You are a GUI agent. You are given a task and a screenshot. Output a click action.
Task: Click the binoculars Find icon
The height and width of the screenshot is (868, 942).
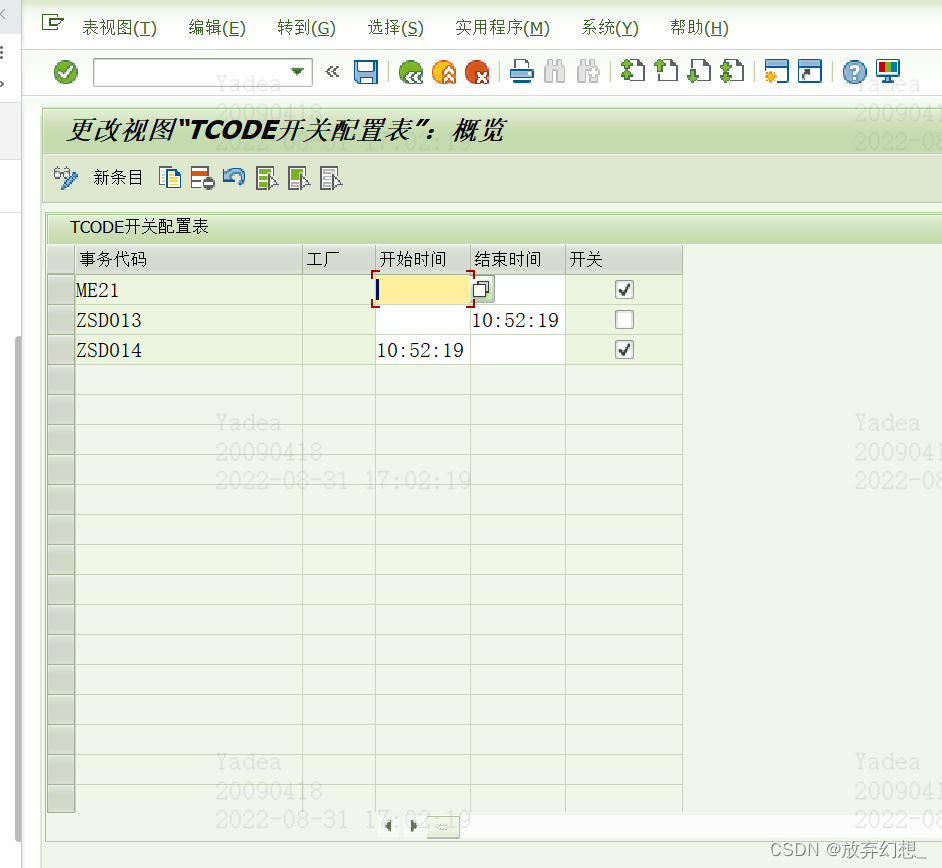[x=555, y=71]
